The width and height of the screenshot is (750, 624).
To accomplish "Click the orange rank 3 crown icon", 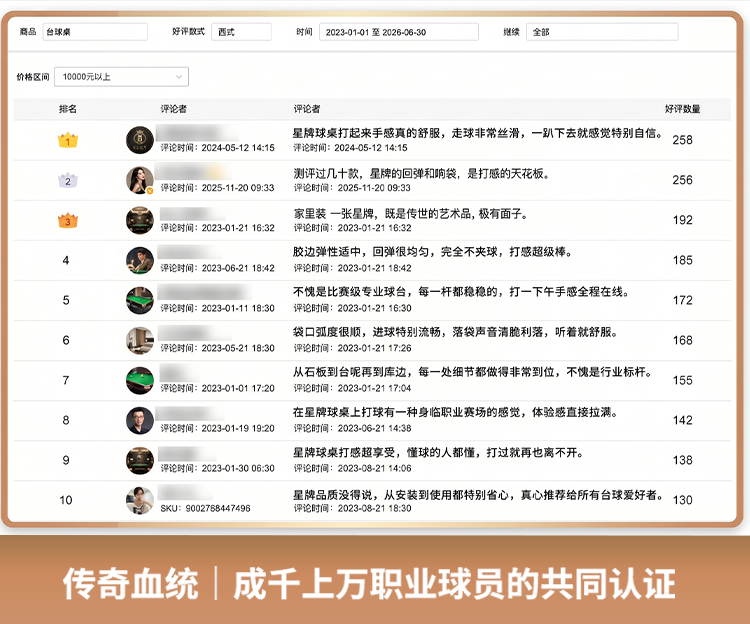I will tap(68, 220).
